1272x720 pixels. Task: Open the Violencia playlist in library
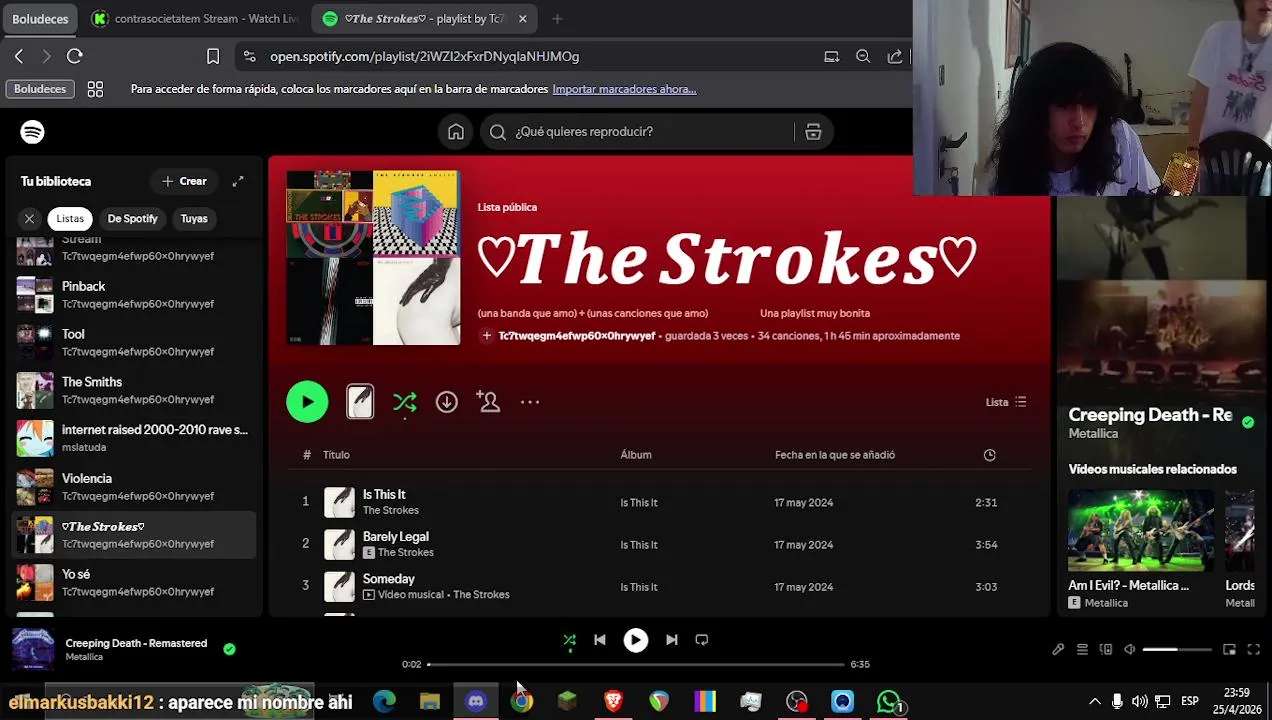[x=133, y=486]
